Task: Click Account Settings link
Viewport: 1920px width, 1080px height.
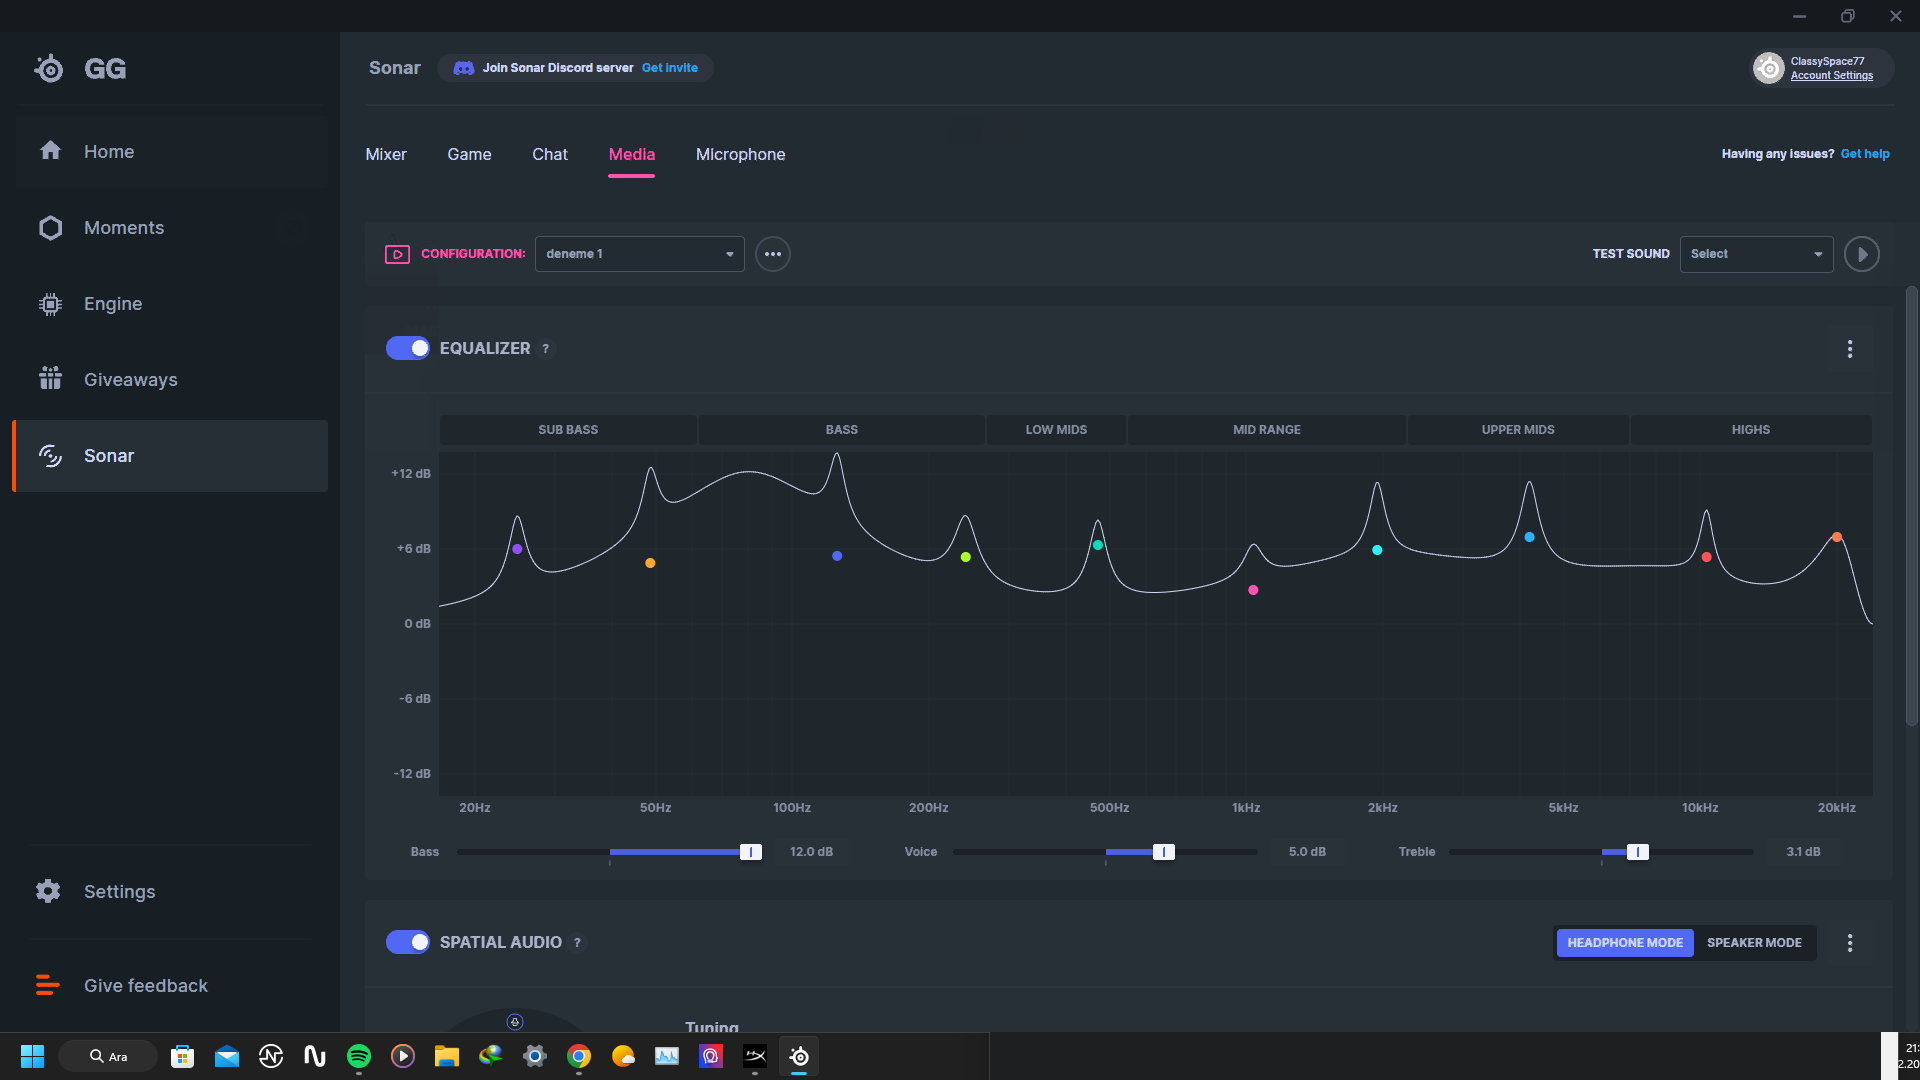Action: pyautogui.click(x=1832, y=75)
